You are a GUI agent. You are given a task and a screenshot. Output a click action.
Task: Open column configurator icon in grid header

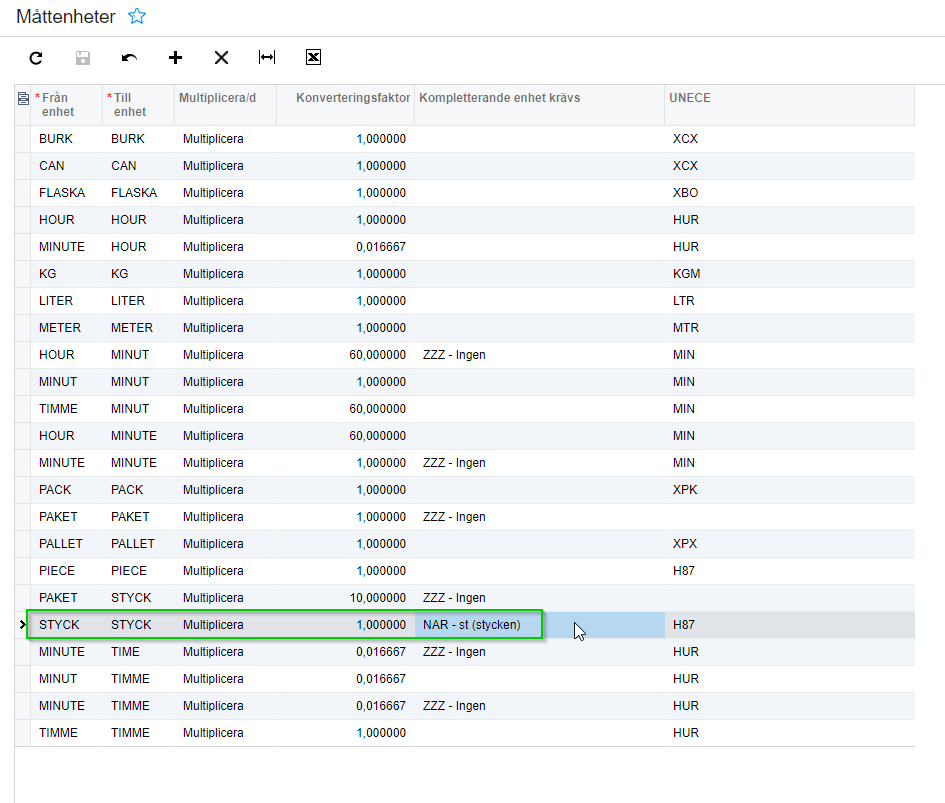[x=23, y=98]
